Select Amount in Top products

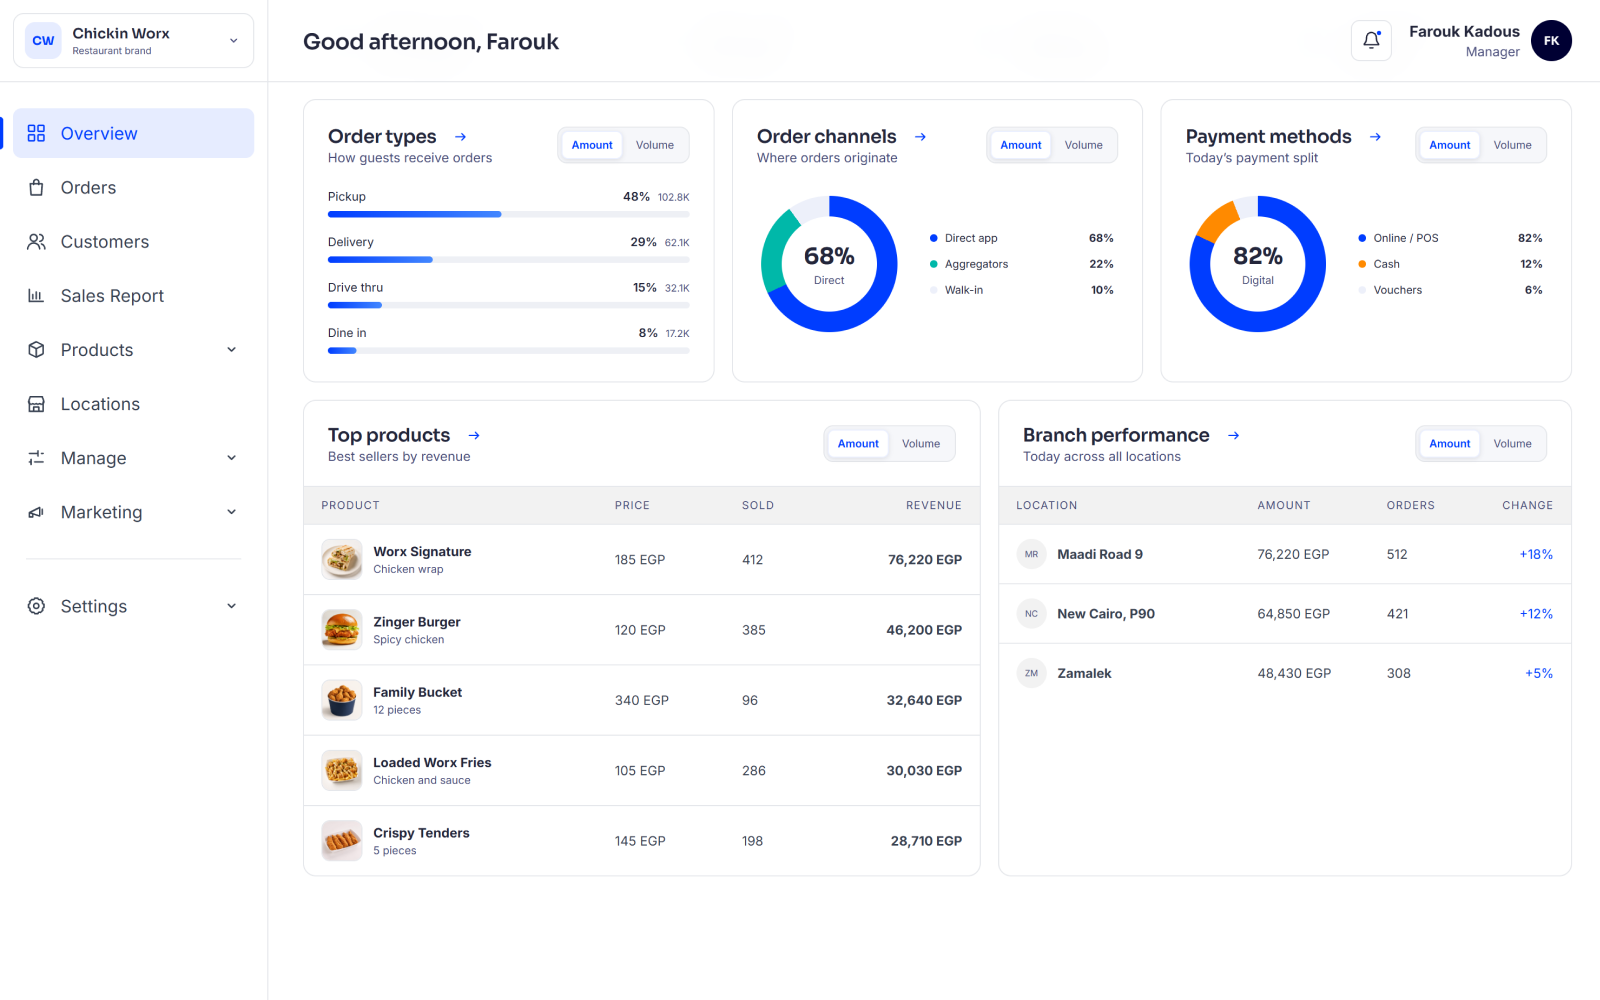858,444
